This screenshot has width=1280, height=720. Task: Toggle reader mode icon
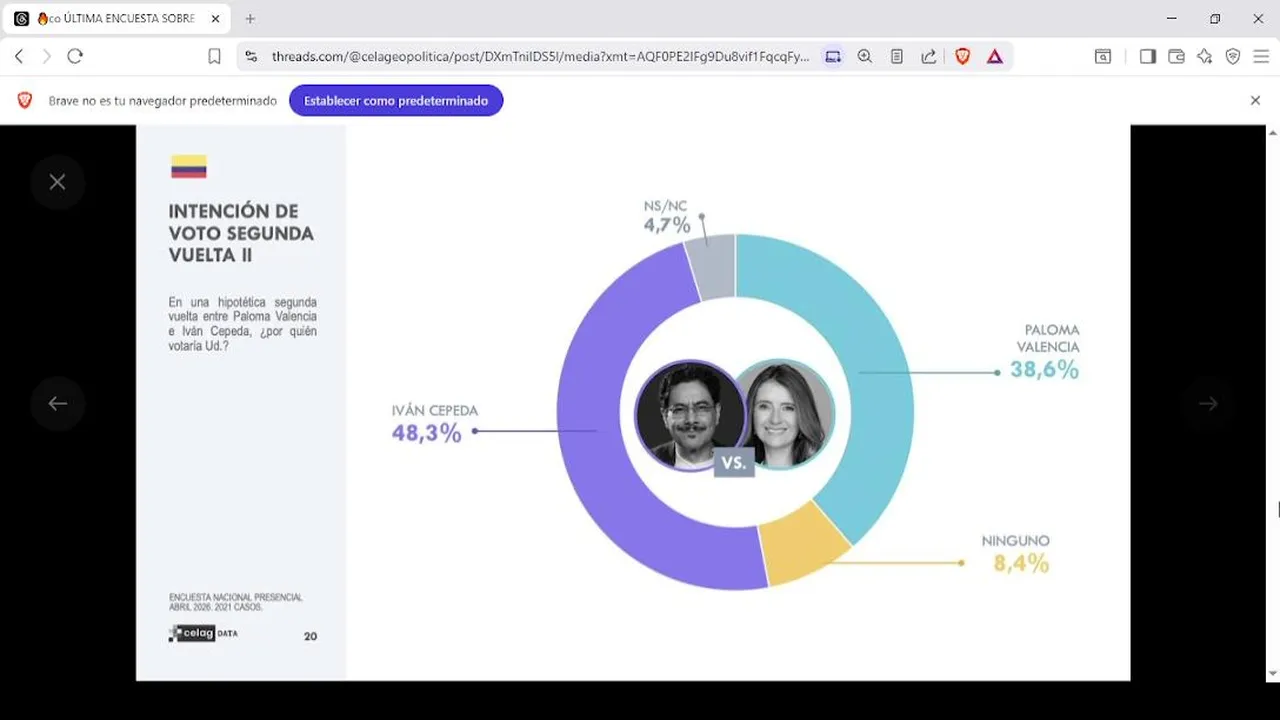[x=897, y=57]
